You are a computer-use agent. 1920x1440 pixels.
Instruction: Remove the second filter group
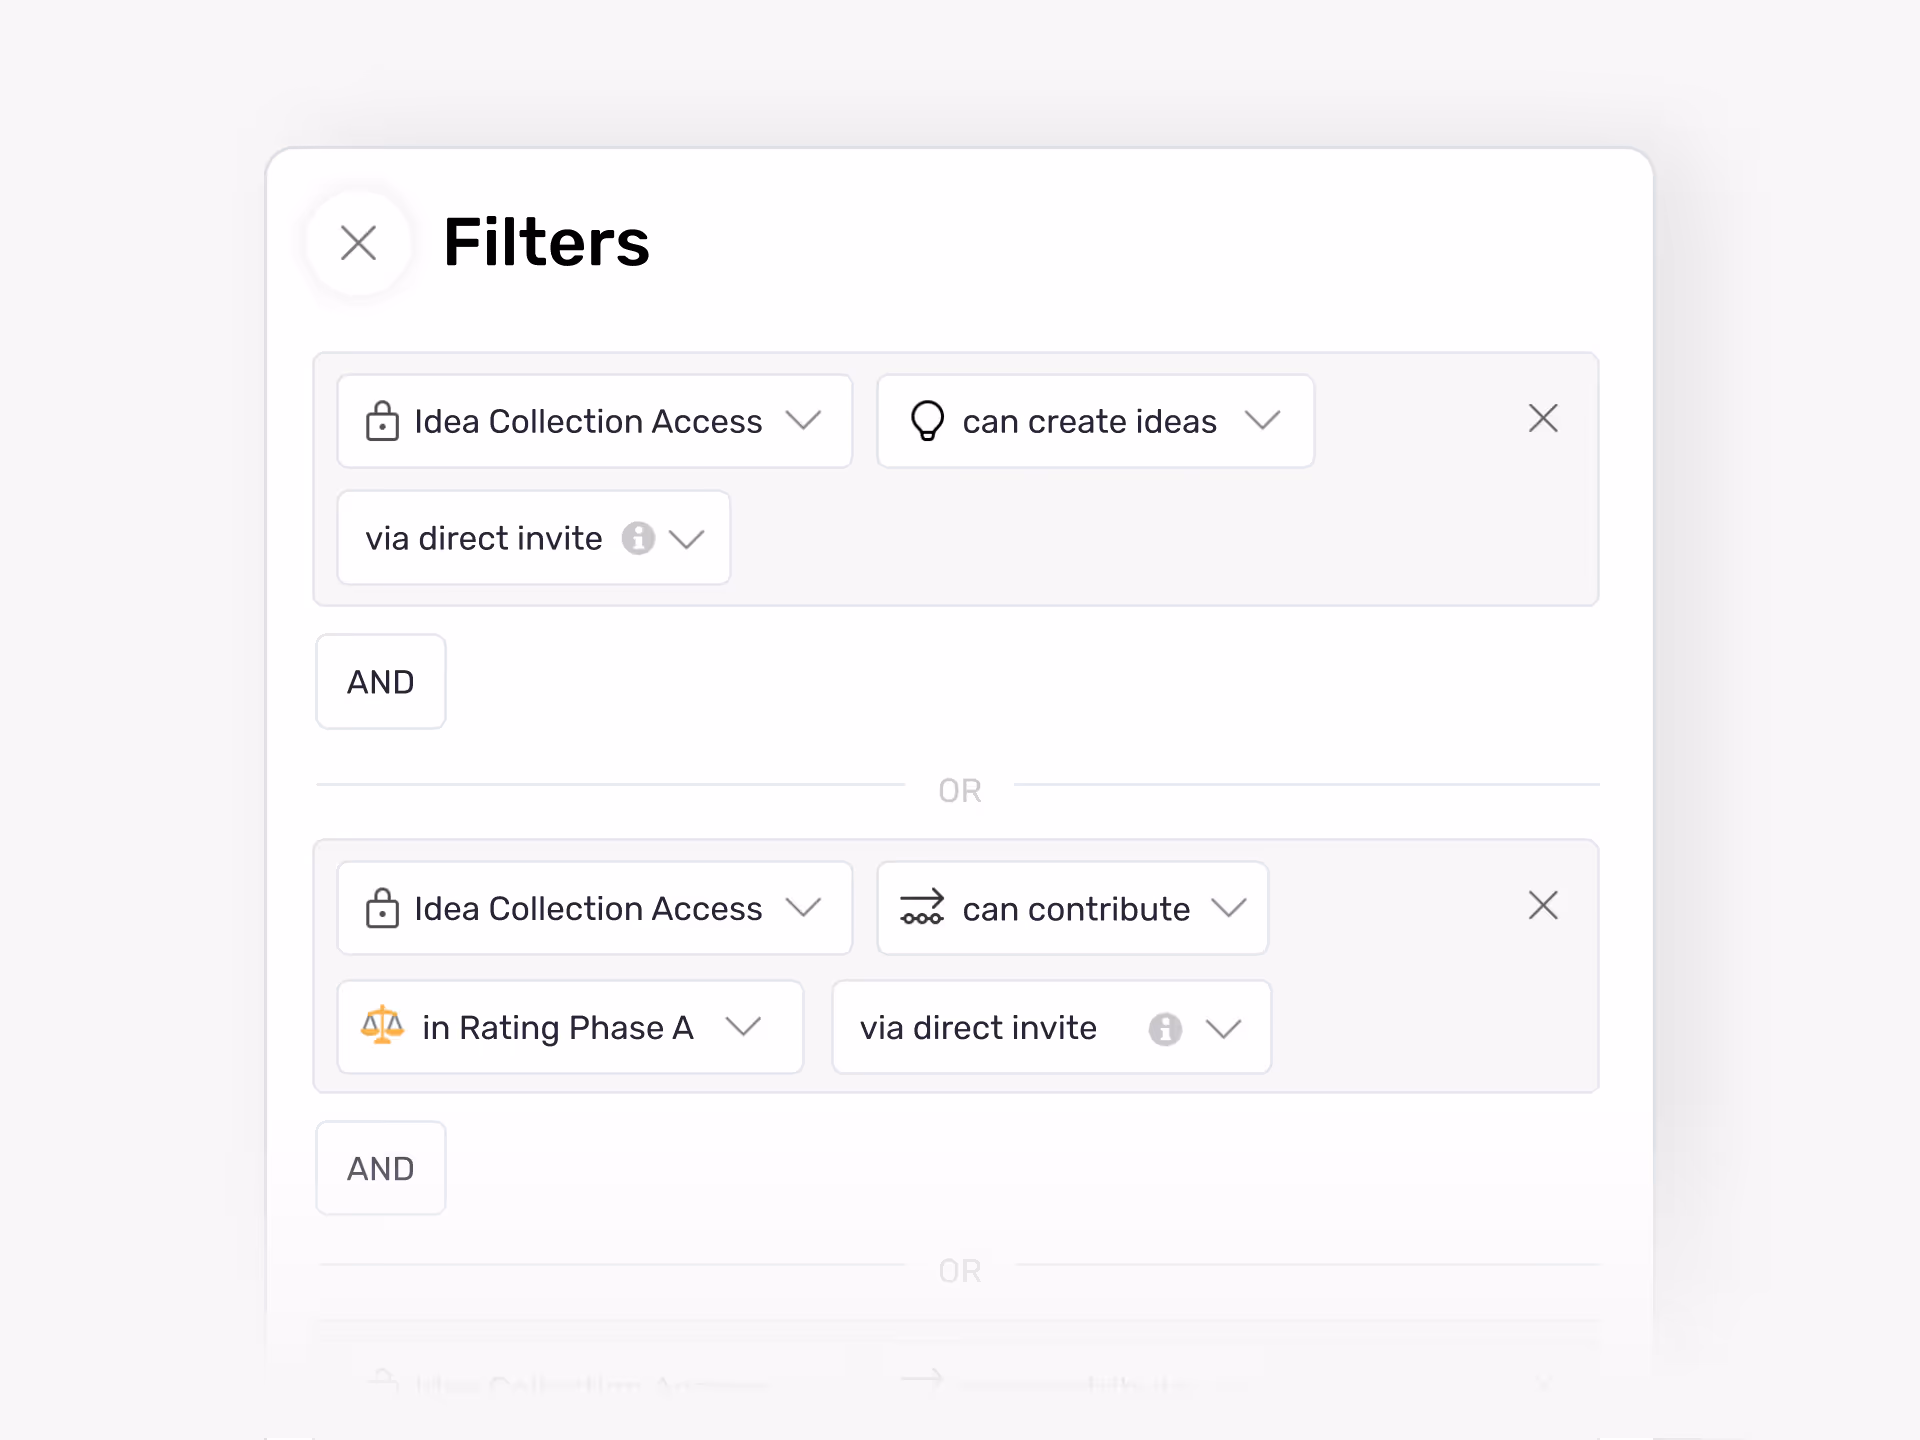pos(1543,905)
